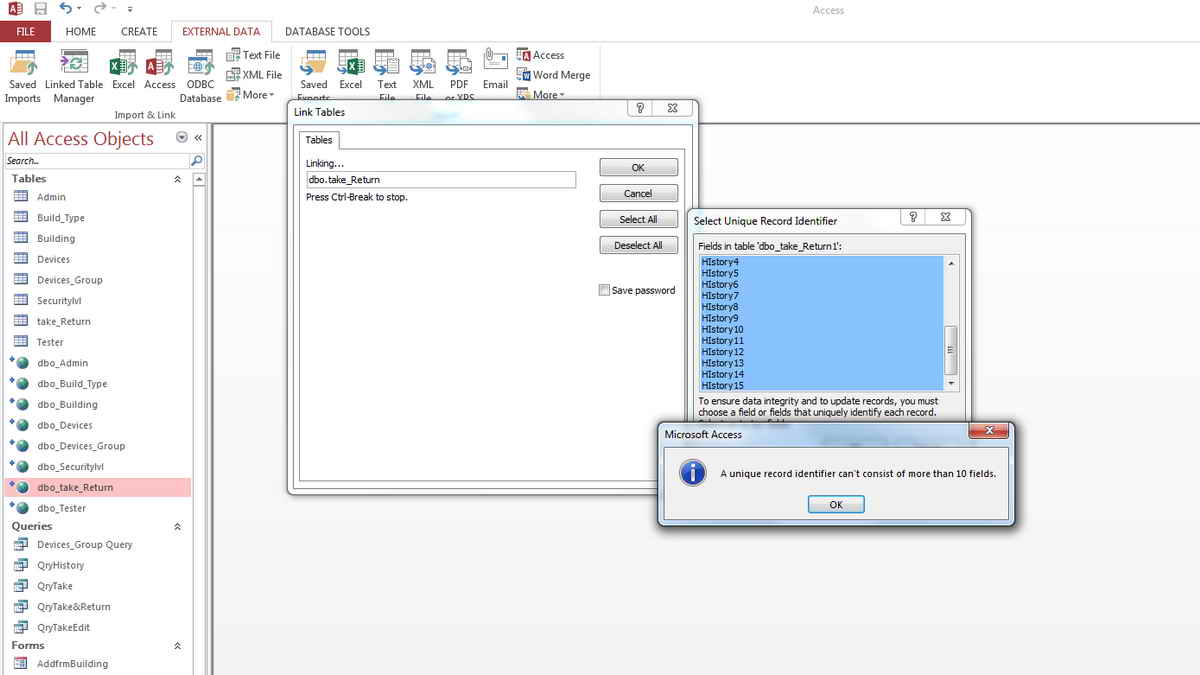Viewport: 1200px width, 675px height.
Task: Select HIstory10 in the fields list
Action: 822,329
